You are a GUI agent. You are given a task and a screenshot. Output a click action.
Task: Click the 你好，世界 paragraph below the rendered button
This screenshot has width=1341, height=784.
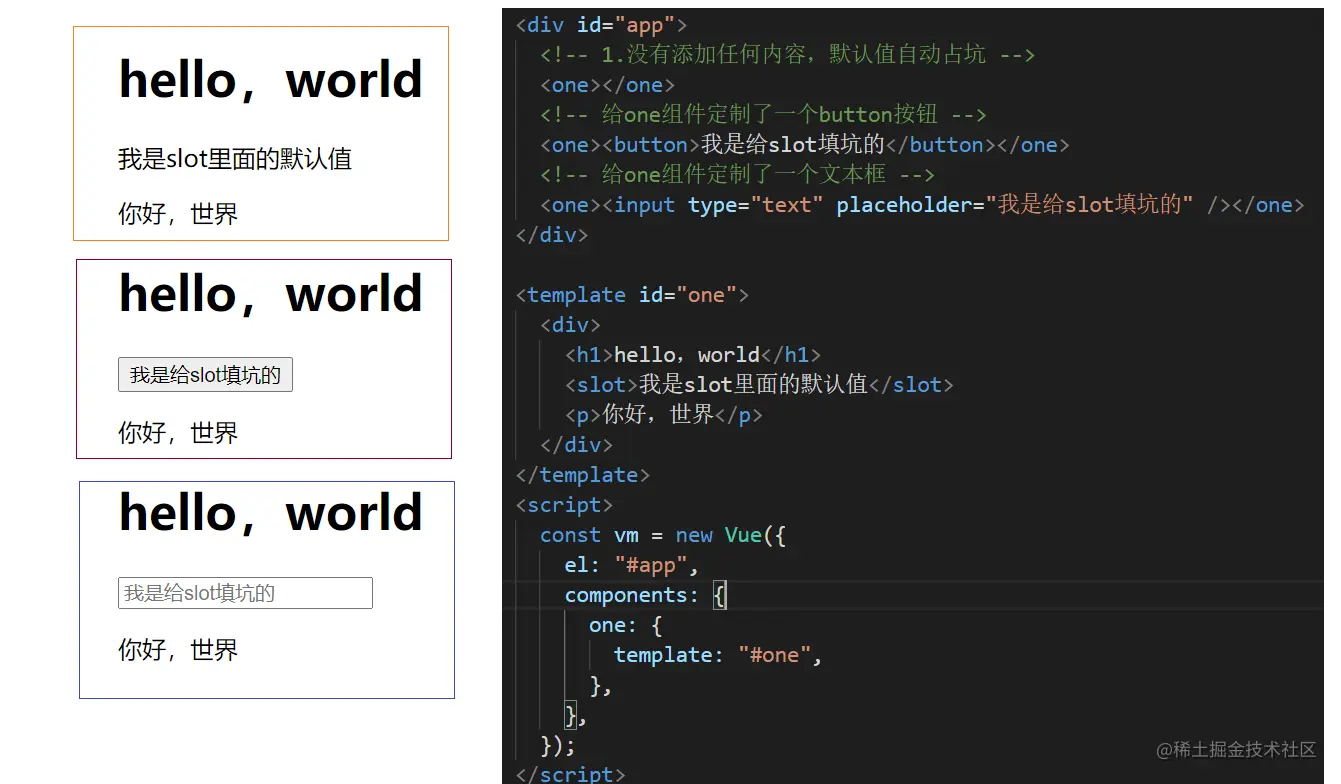(x=178, y=433)
